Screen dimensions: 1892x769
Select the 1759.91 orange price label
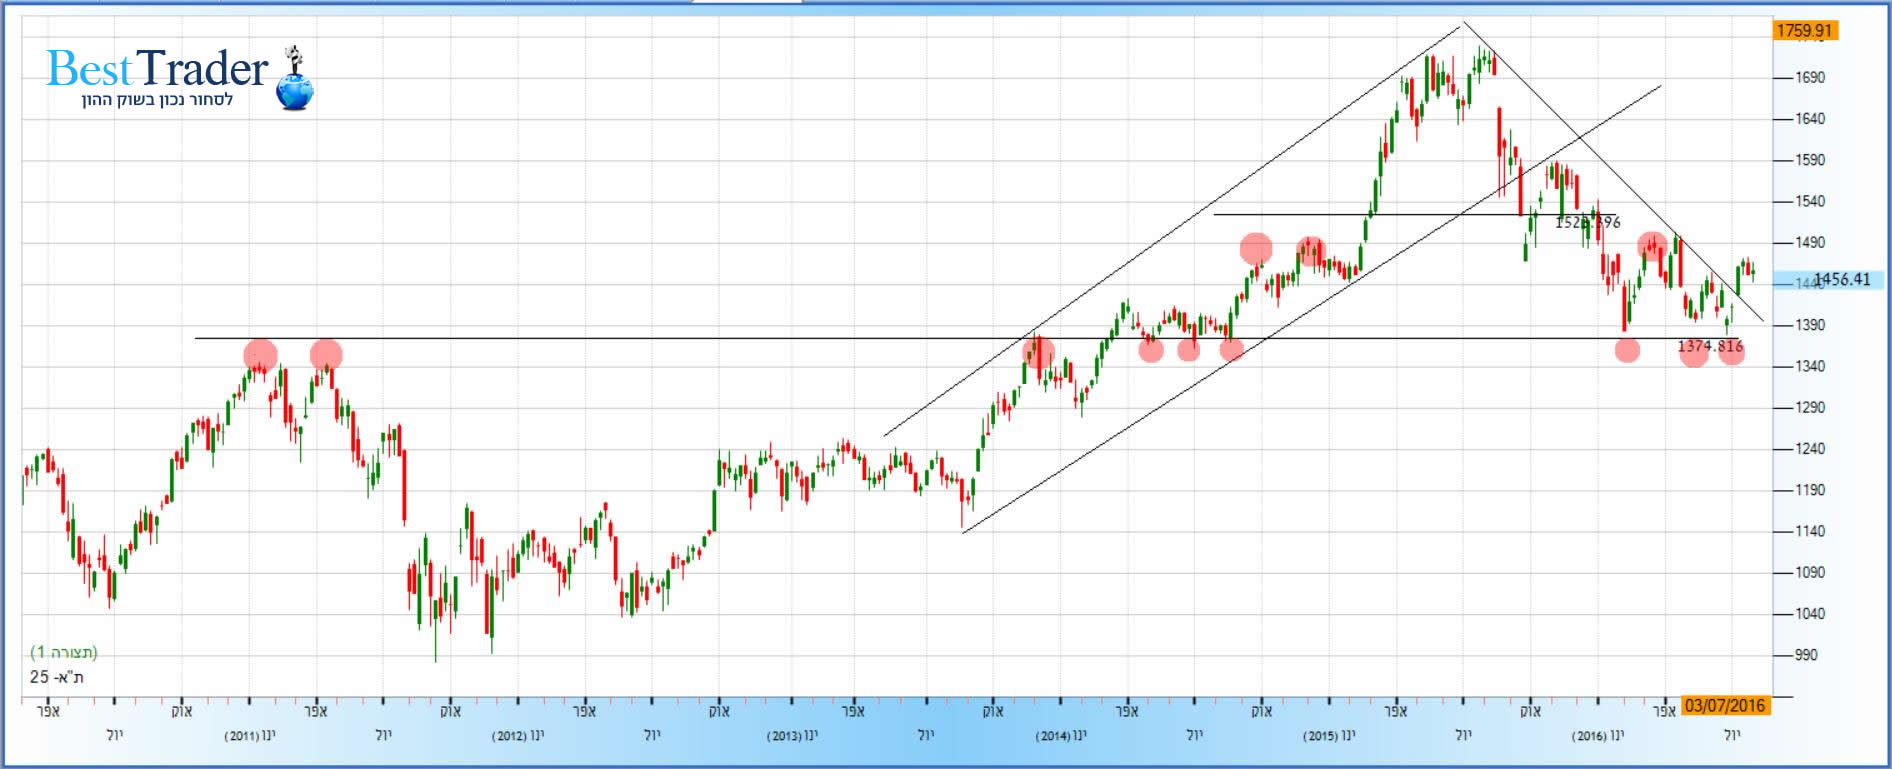tap(1805, 30)
